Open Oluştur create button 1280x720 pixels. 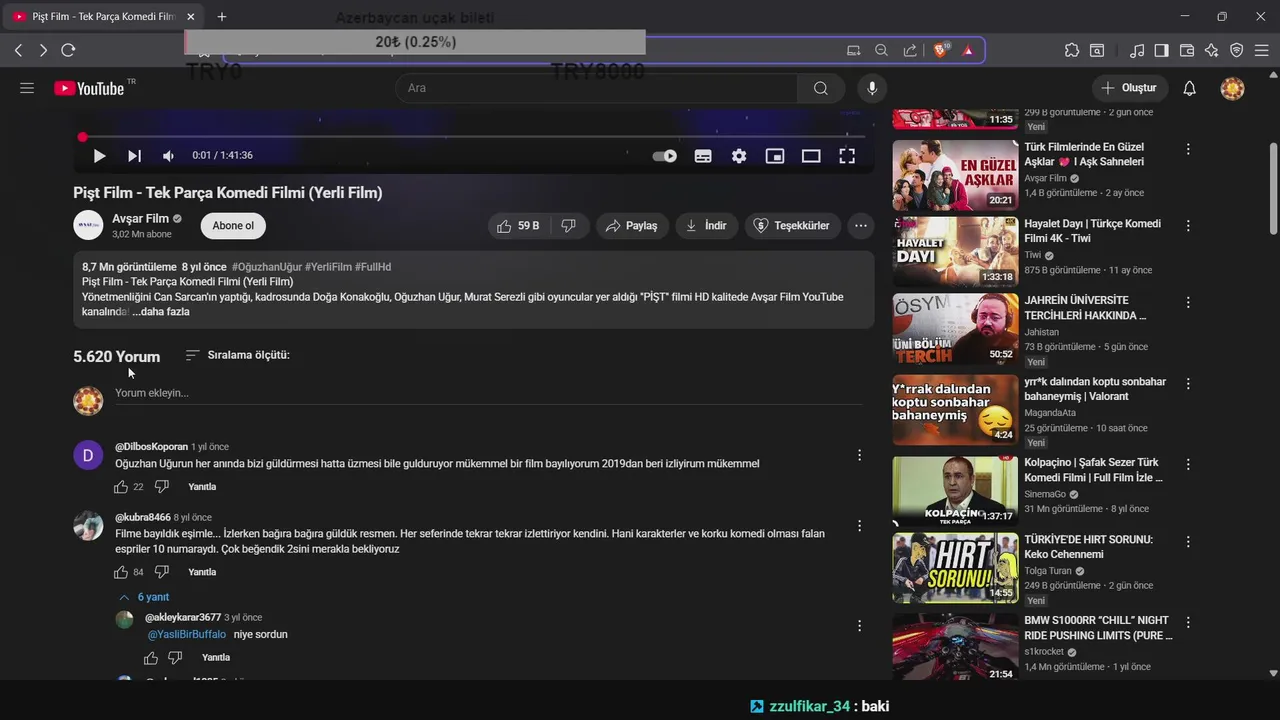point(1130,88)
